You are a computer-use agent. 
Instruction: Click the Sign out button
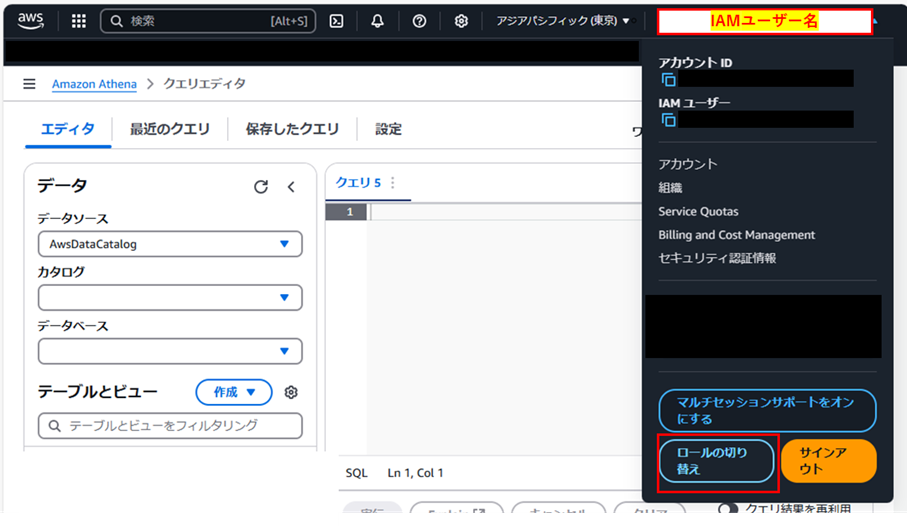tap(828, 461)
